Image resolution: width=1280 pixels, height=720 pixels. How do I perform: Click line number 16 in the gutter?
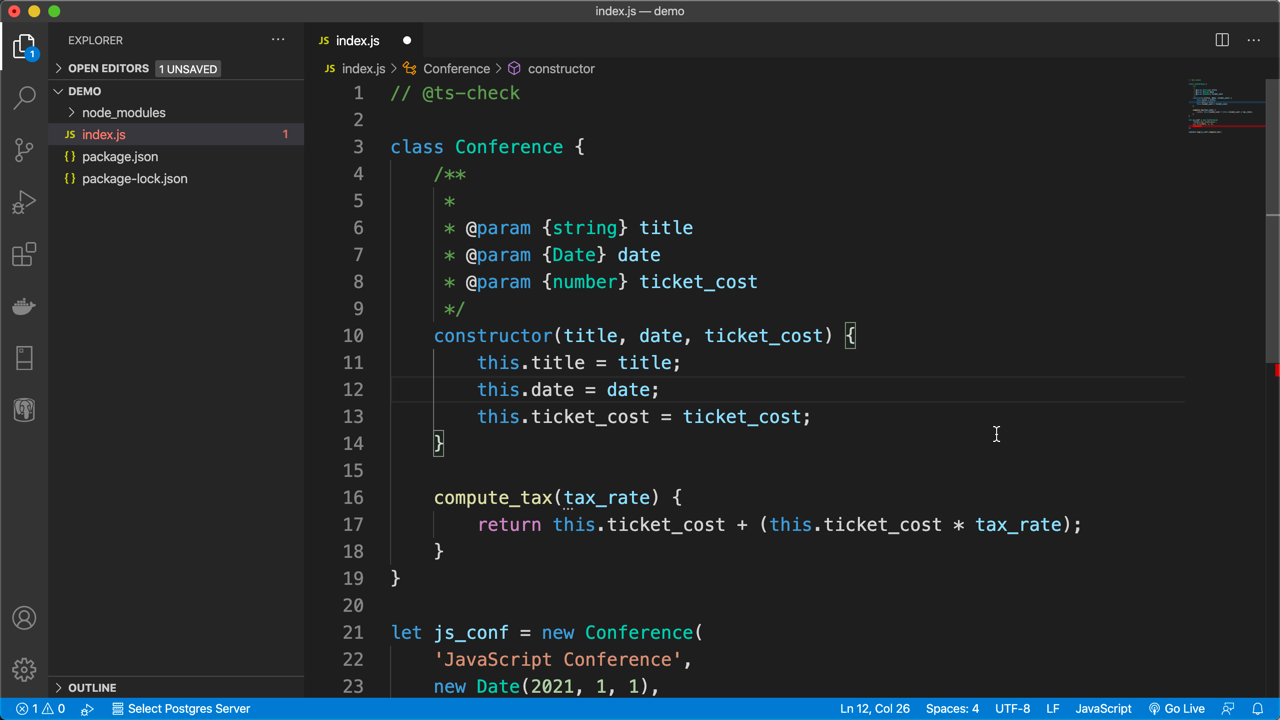click(x=353, y=497)
